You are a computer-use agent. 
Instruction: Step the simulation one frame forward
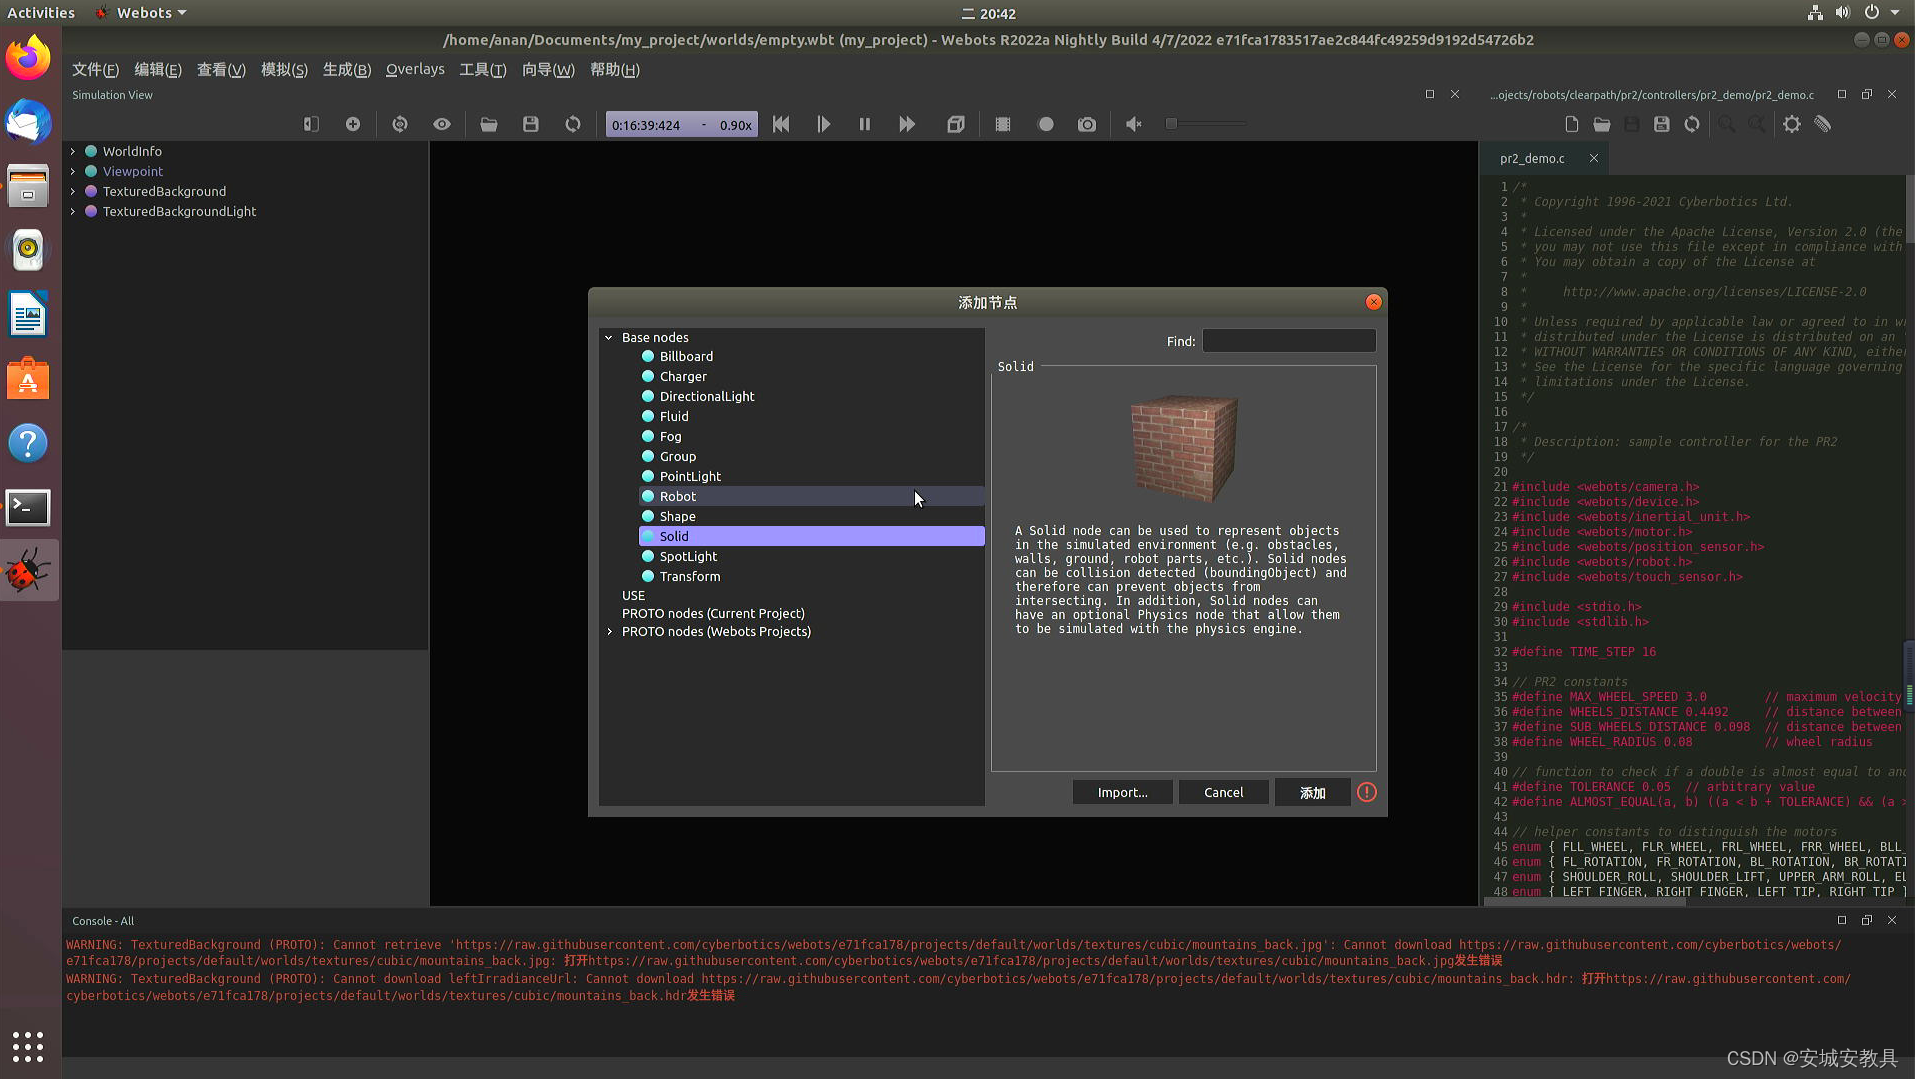point(823,124)
